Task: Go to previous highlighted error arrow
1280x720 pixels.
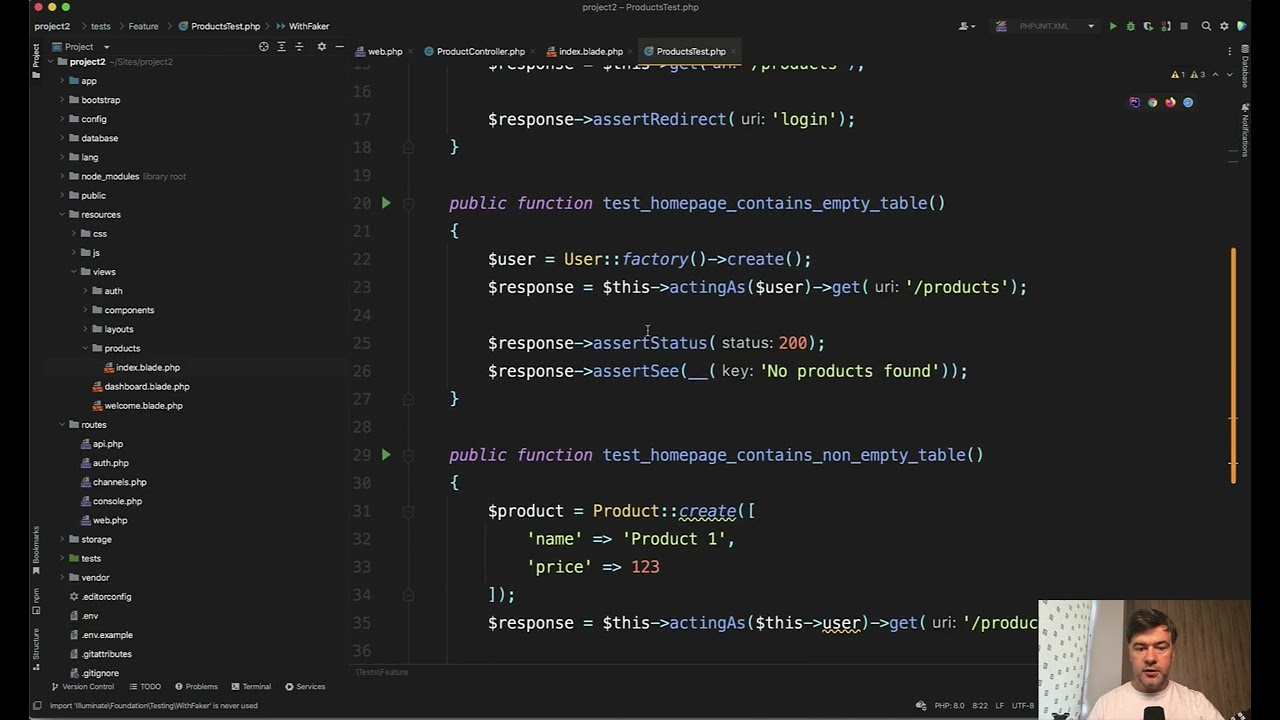Action: 1217,75
